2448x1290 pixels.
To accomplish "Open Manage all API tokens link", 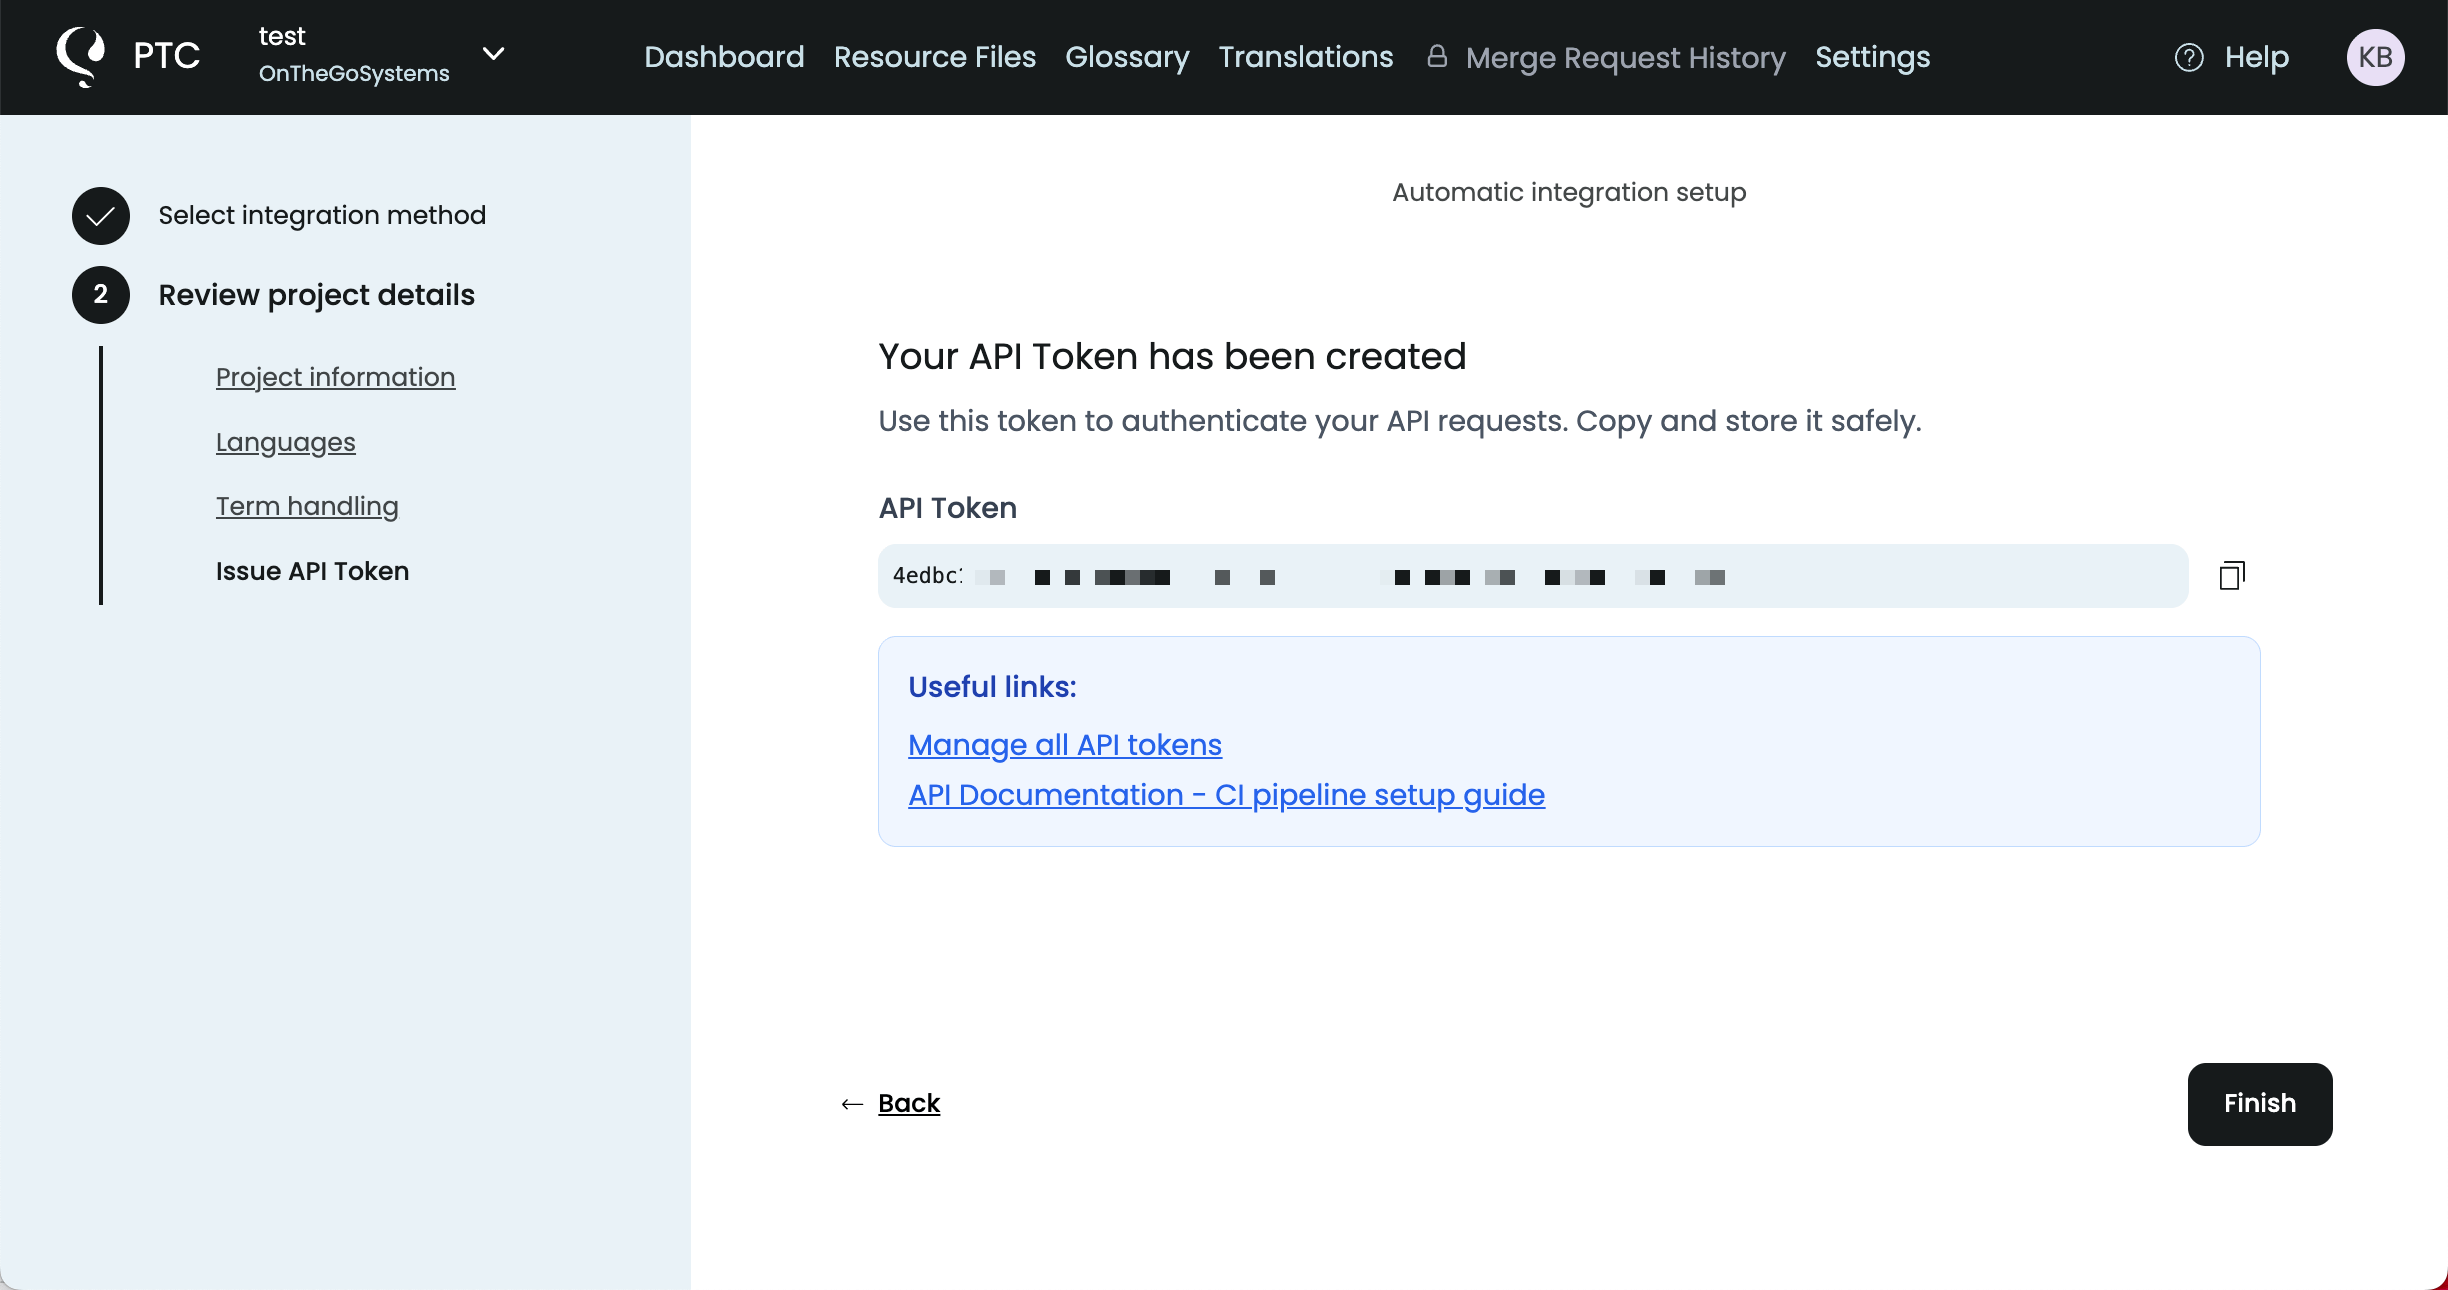I will click(1065, 745).
